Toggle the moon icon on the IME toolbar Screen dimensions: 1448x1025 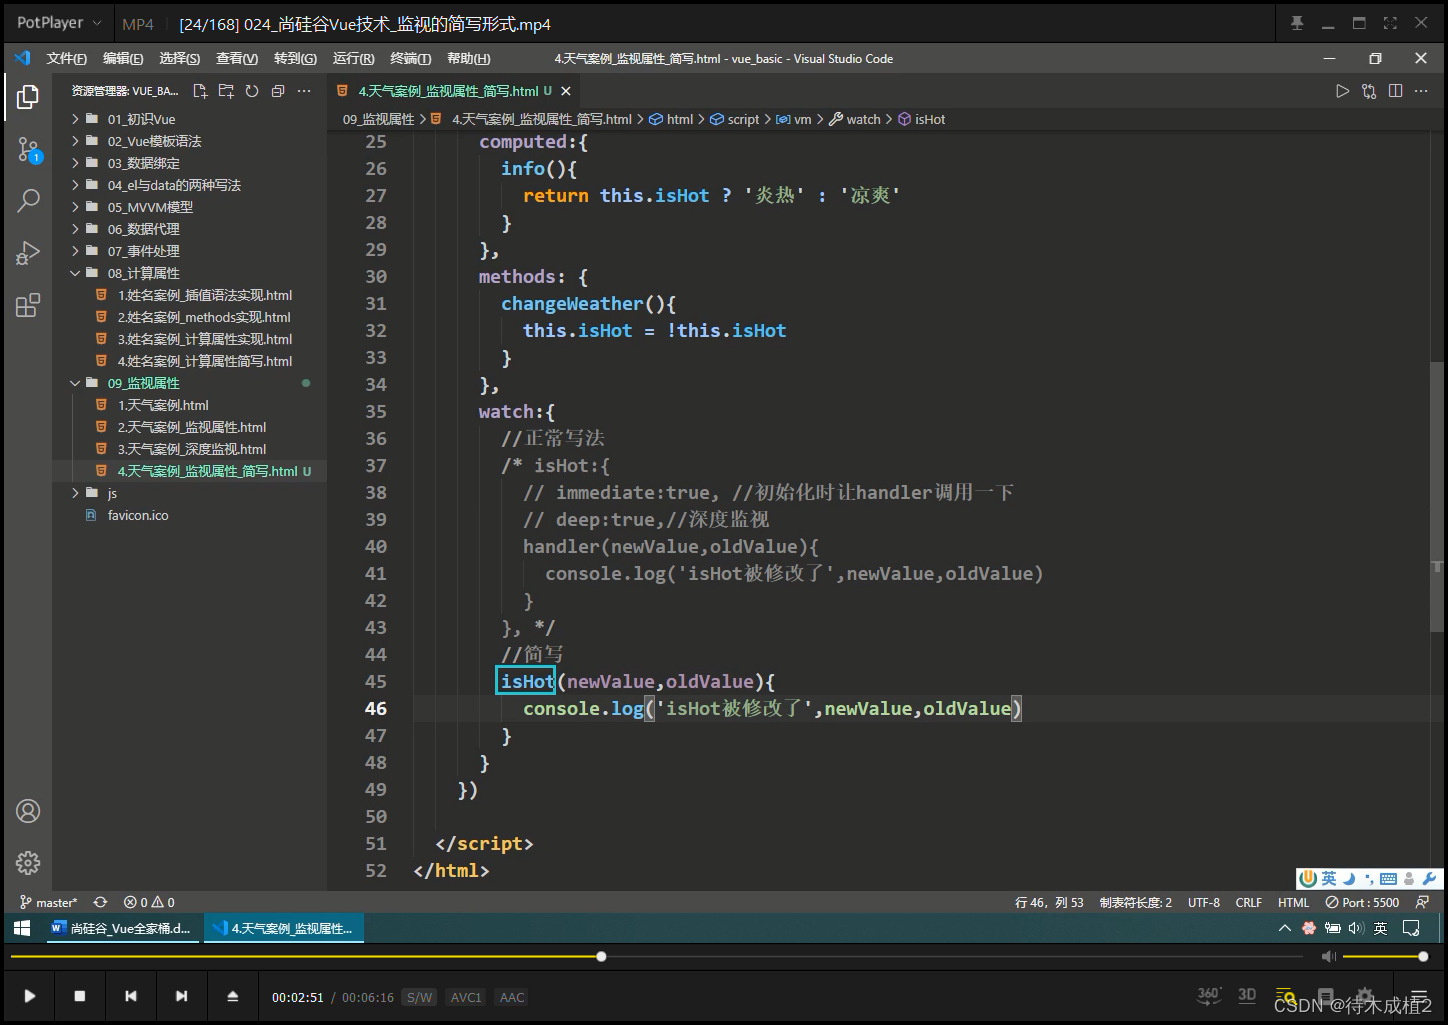pos(1349,878)
